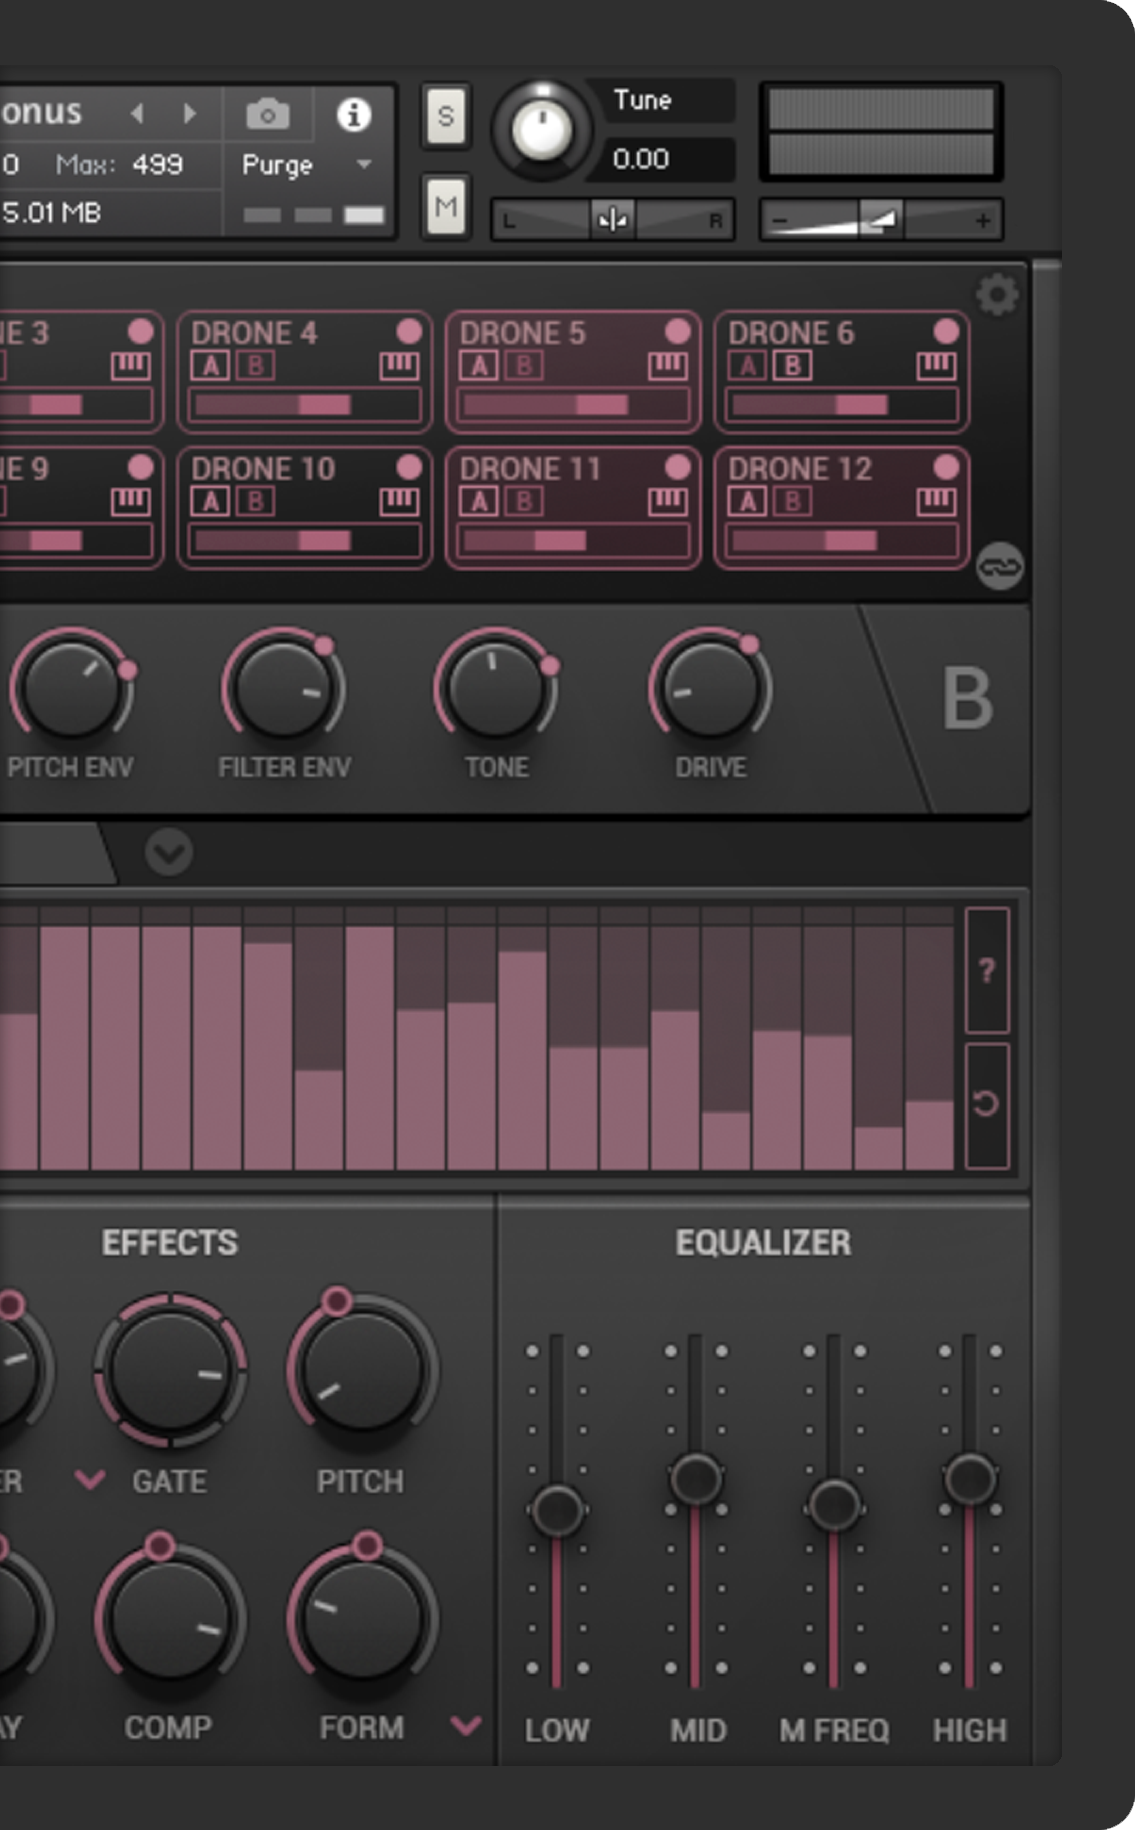Toggle Drone 10 power dot
This screenshot has height=1830, width=1135.
409,467
